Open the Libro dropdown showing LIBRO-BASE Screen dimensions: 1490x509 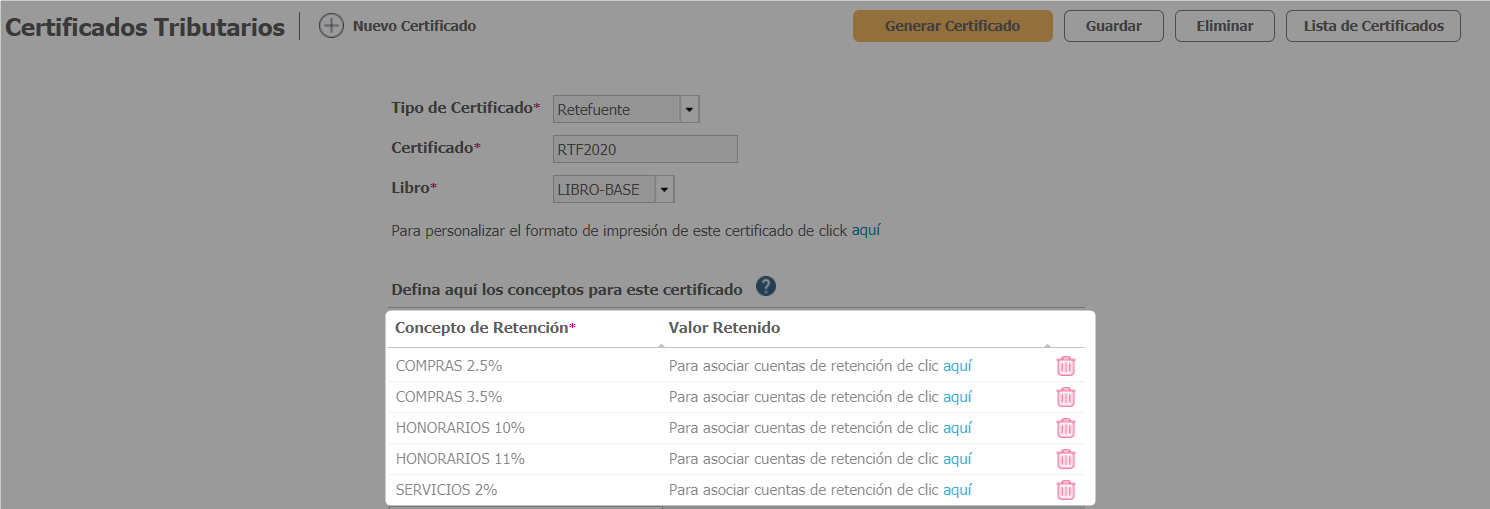coord(665,189)
